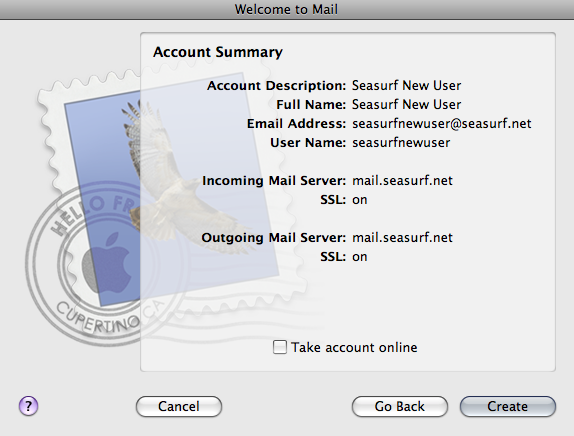Screen dimensions: 574x436
Task: Click the Email Address label
Action: [296, 123]
